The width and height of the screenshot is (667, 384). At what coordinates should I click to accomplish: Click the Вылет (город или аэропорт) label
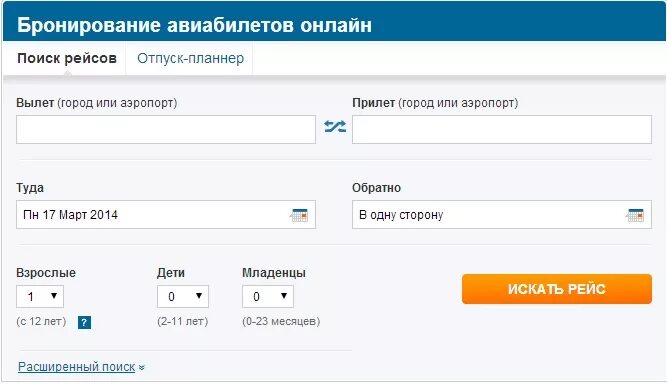pos(97,103)
